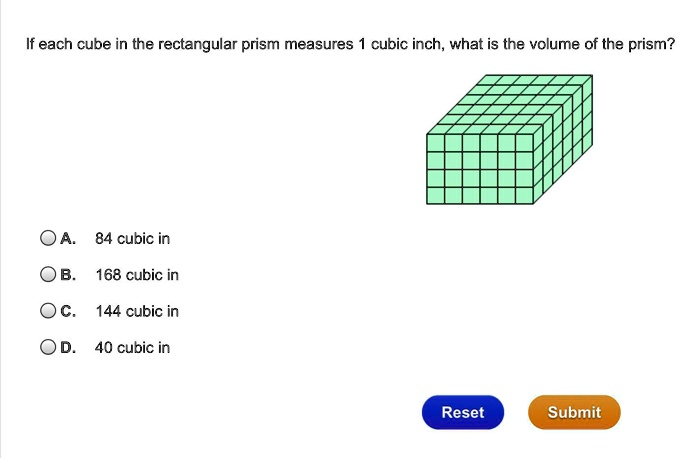Viewport: 679px width, 458px height.
Task: Click the '168 cubic in' answer text
Action: (137, 275)
